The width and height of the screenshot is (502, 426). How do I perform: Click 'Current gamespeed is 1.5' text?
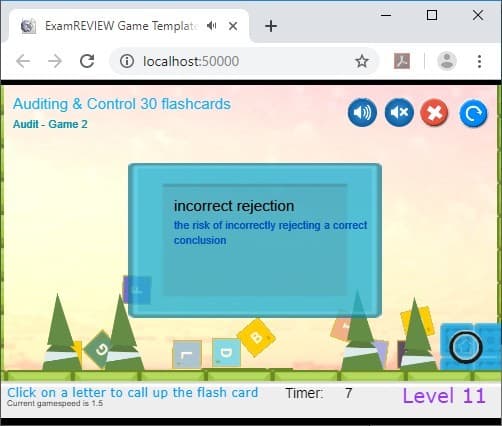click(55, 403)
